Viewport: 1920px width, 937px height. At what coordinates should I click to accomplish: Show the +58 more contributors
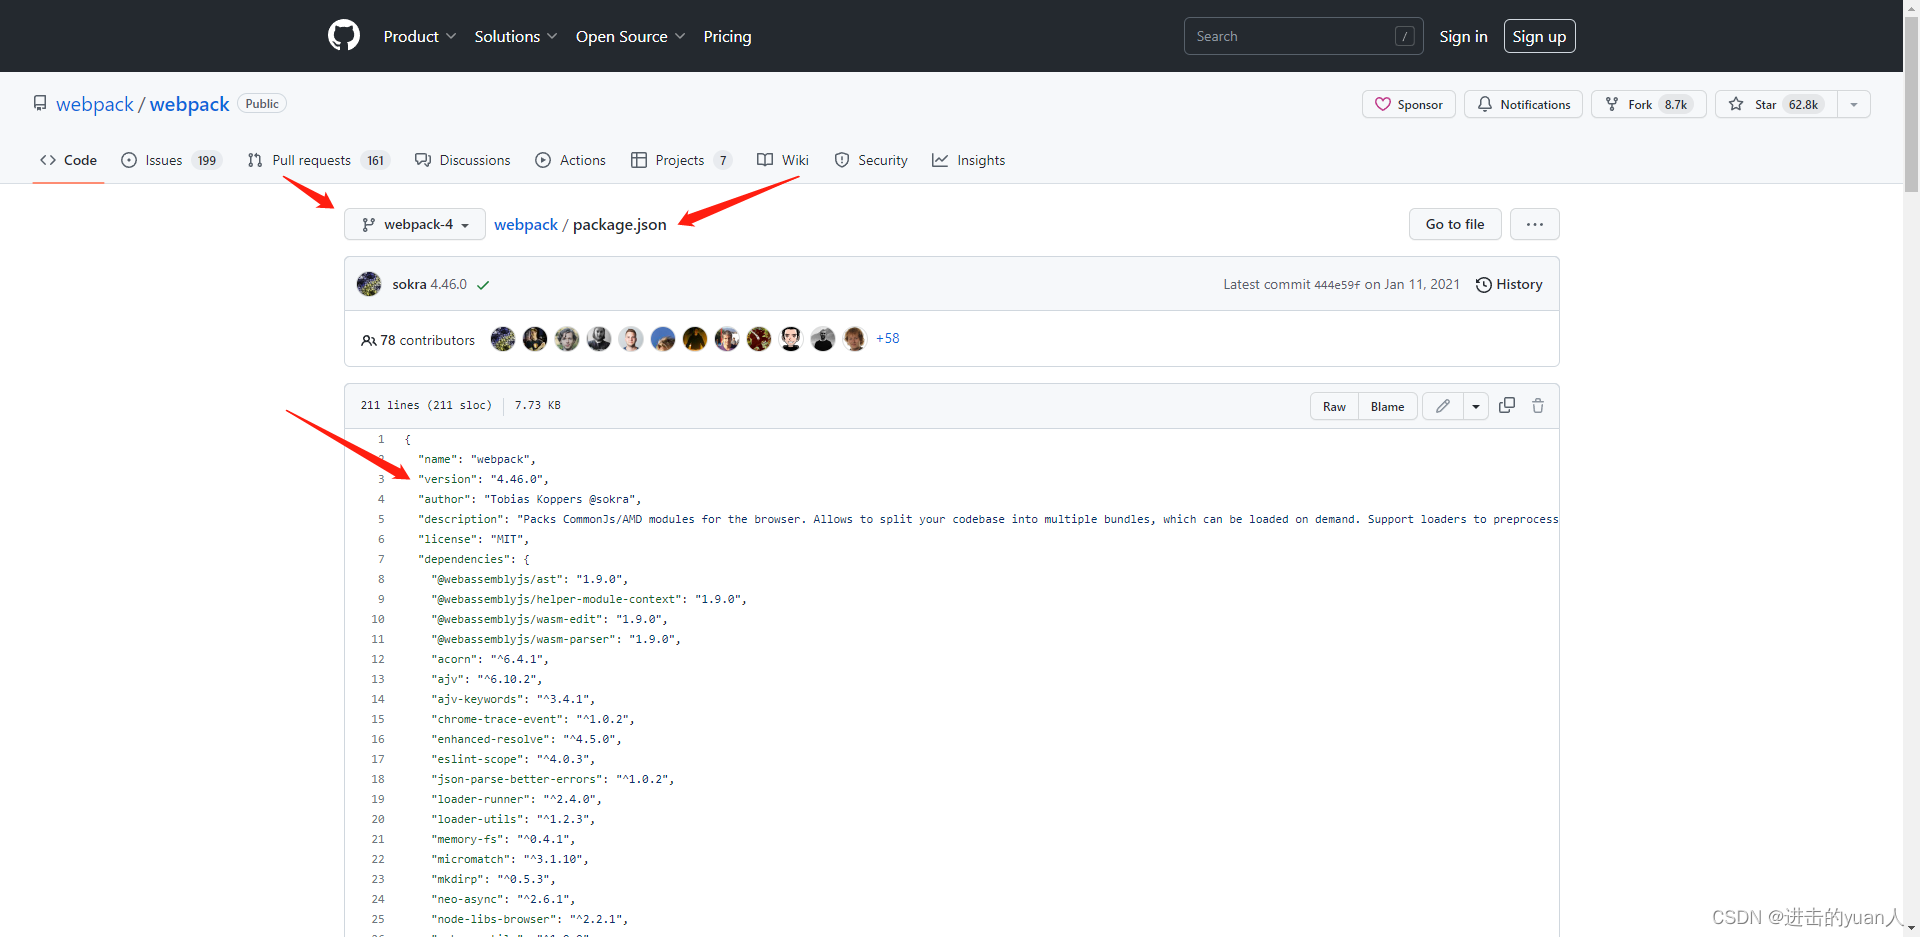tap(888, 338)
